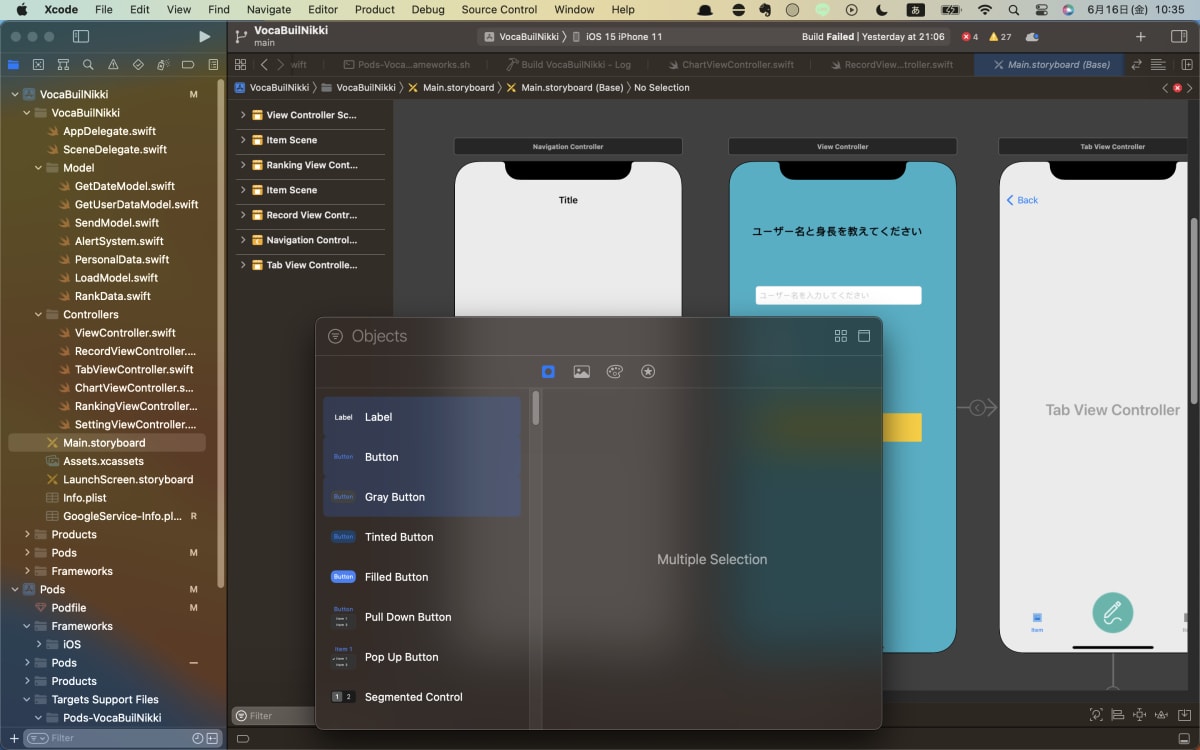Open the Issue navigator warning icon
Viewport: 1200px width, 750px height.
click(113, 64)
